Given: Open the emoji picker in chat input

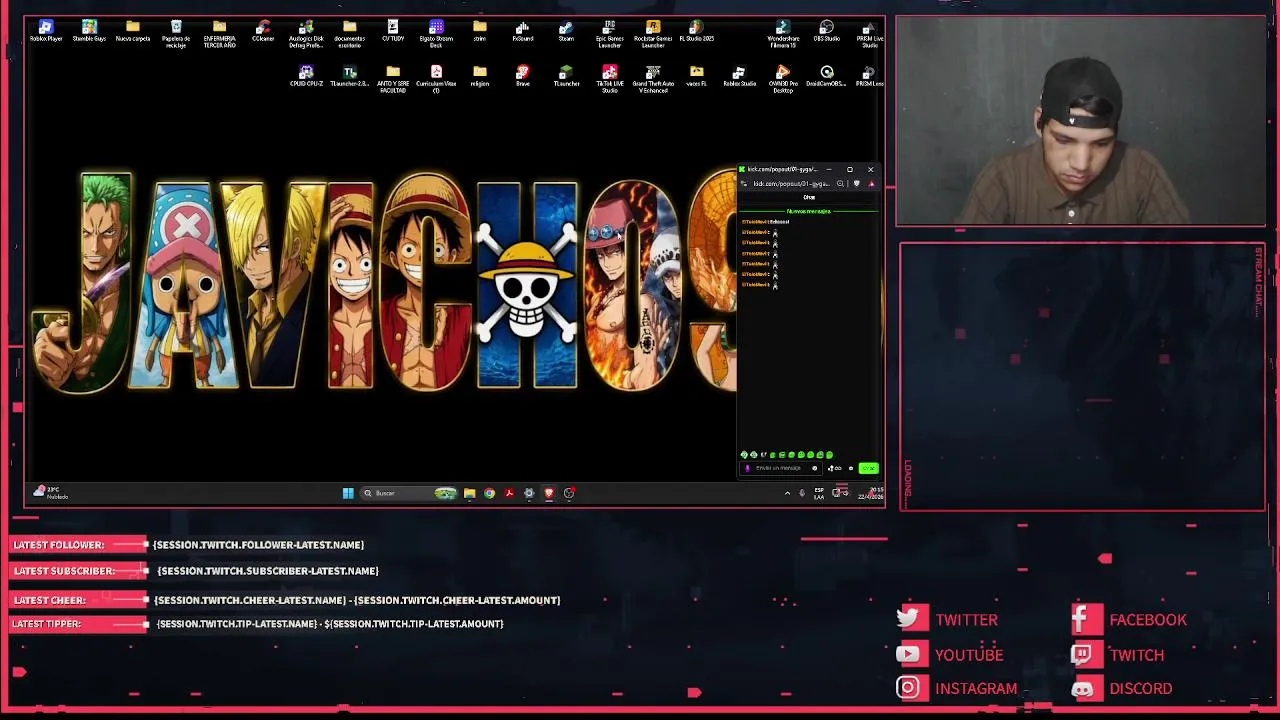Looking at the screenshot, I should point(814,468).
